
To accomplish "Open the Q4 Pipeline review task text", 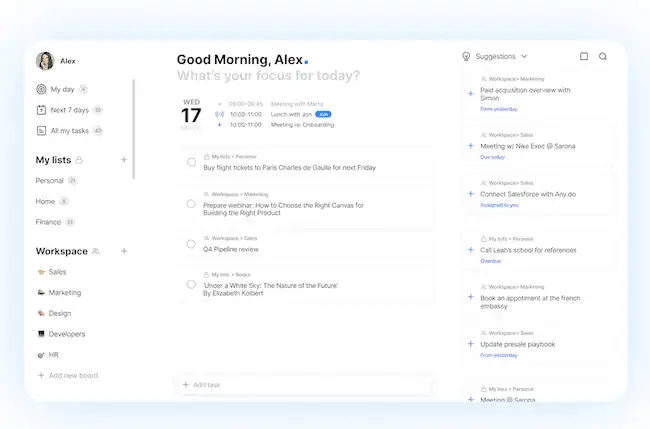I will 230,250.
